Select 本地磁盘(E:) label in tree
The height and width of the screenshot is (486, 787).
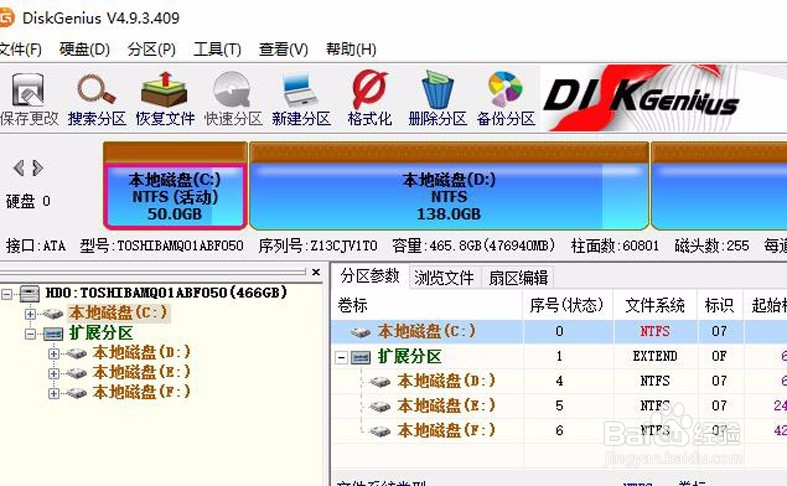(142, 373)
